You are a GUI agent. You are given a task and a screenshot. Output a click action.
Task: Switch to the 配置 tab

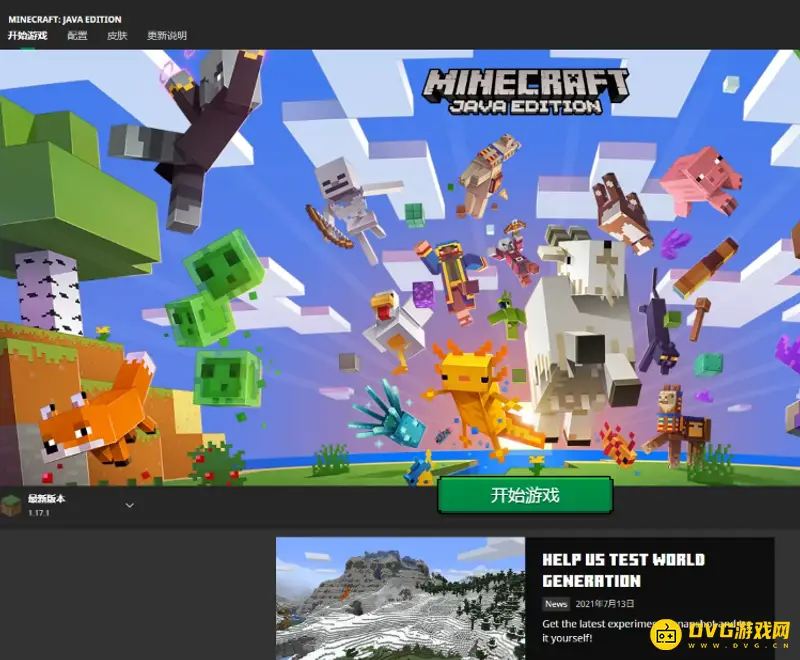click(77, 36)
